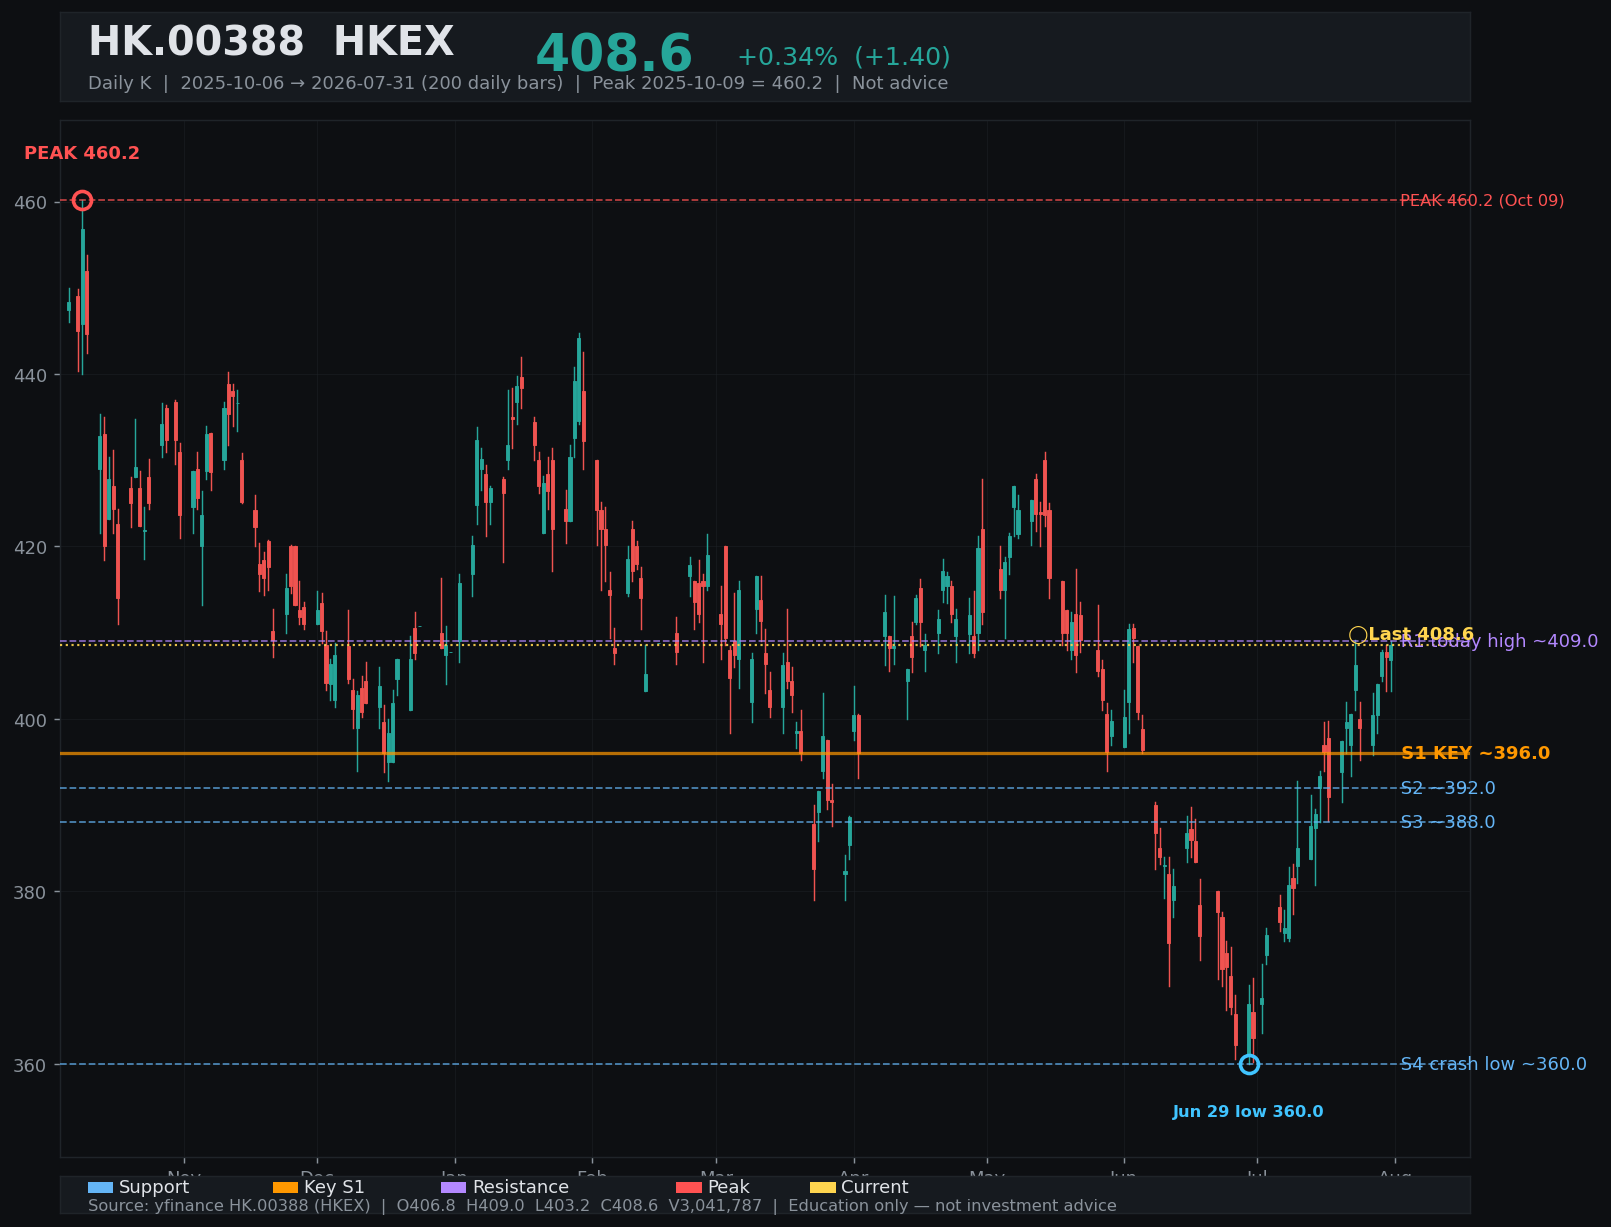Click the 'Peak' legend label
This screenshot has height=1227, width=1611.
click(x=729, y=1188)
